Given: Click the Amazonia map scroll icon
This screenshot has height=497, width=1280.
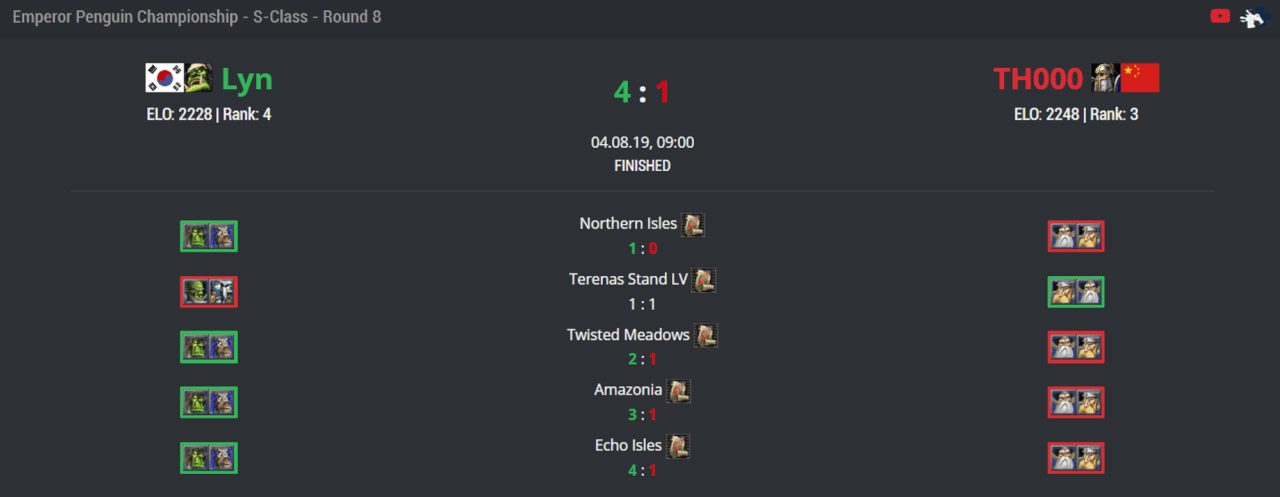Looking at the screenshot, I should coord(679,390).
